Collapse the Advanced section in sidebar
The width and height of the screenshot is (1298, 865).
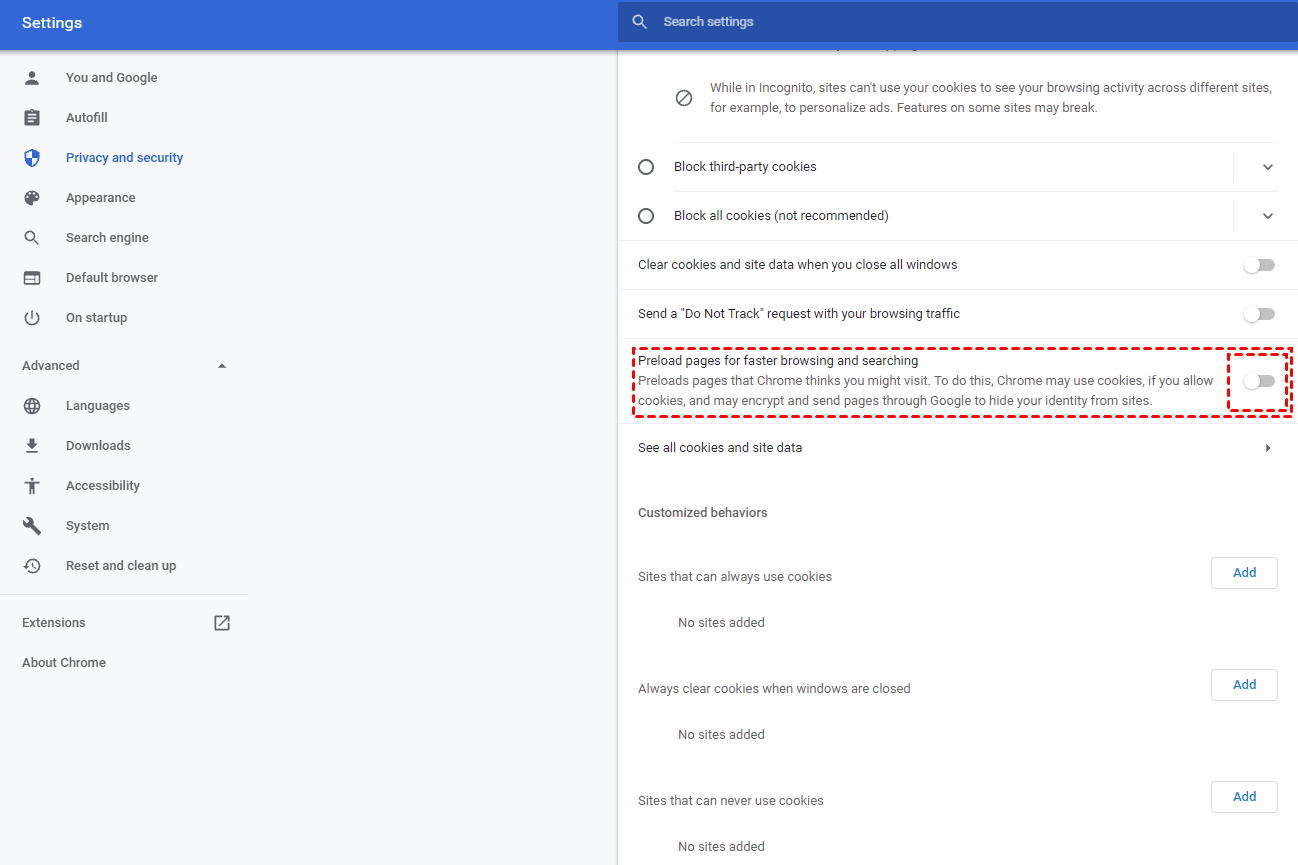click(x=222, y=366)
